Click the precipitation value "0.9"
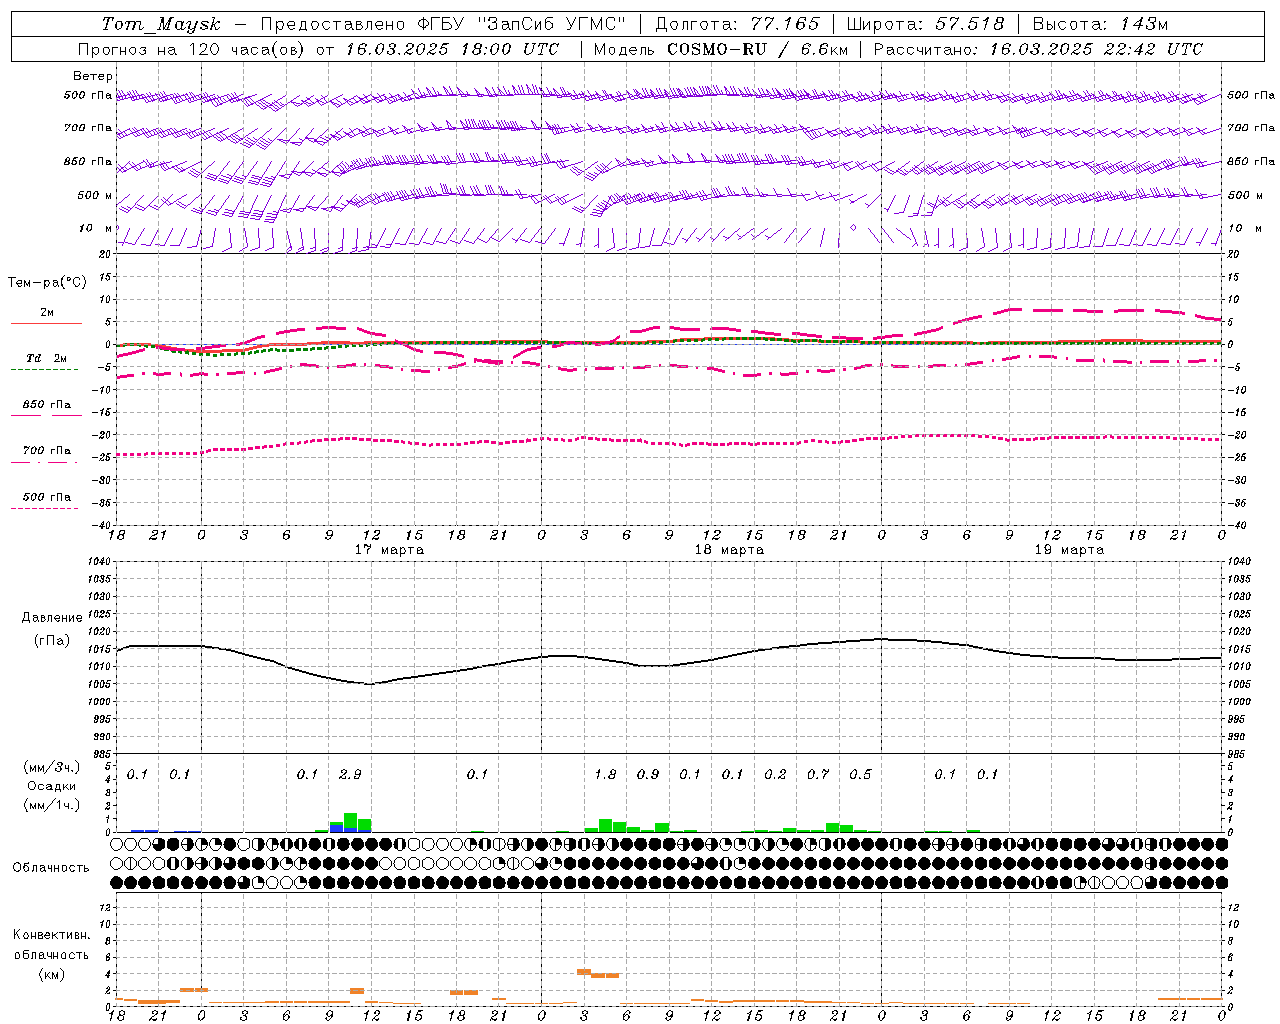Viewport: 1280px width, 1024px height. (648, 775)
